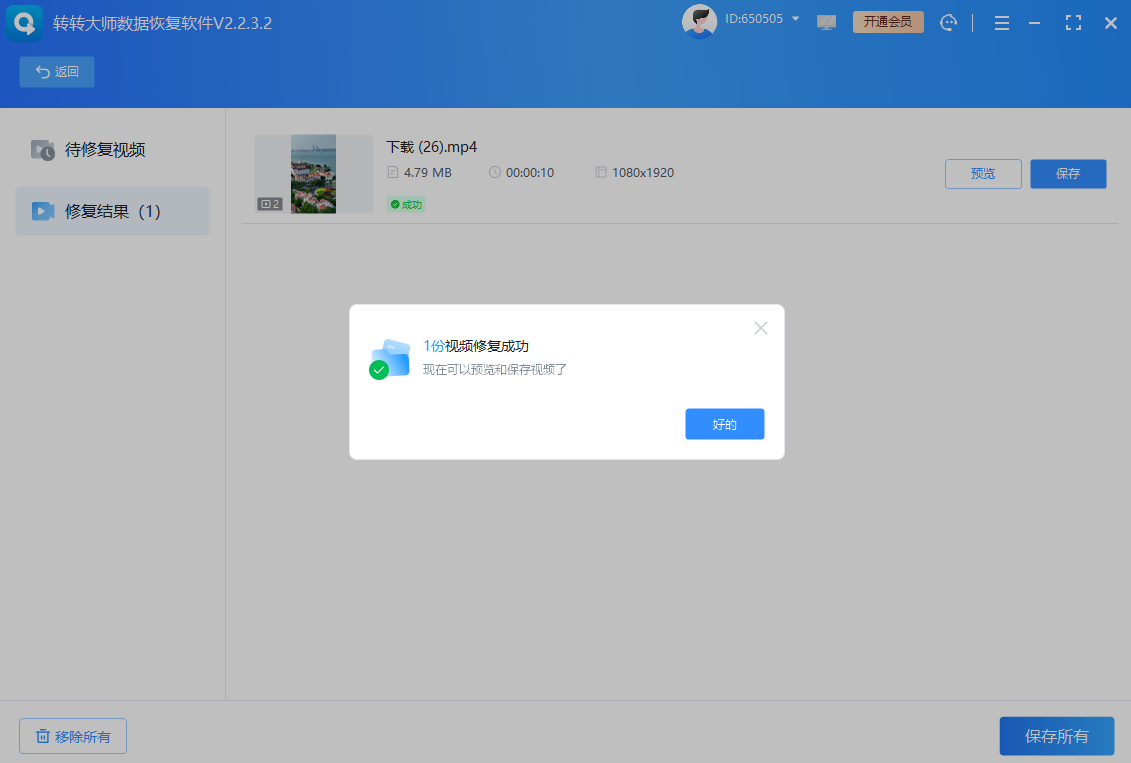Click the green success checkmark badge
1131x763 pixels.
pyautogui.click(x=406, y=203)
